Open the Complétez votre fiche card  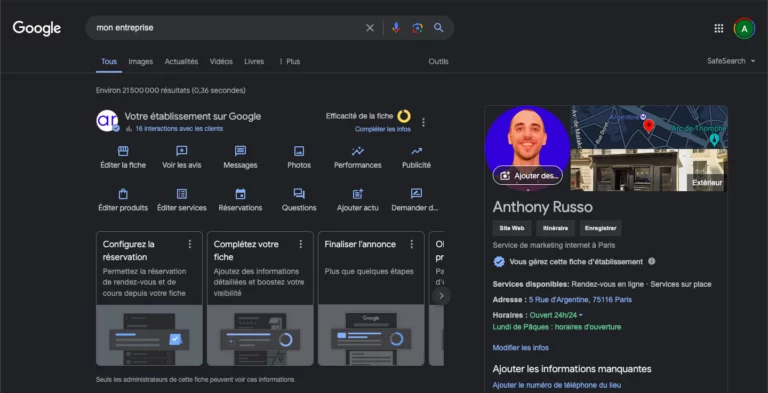(x=260, y=299)
